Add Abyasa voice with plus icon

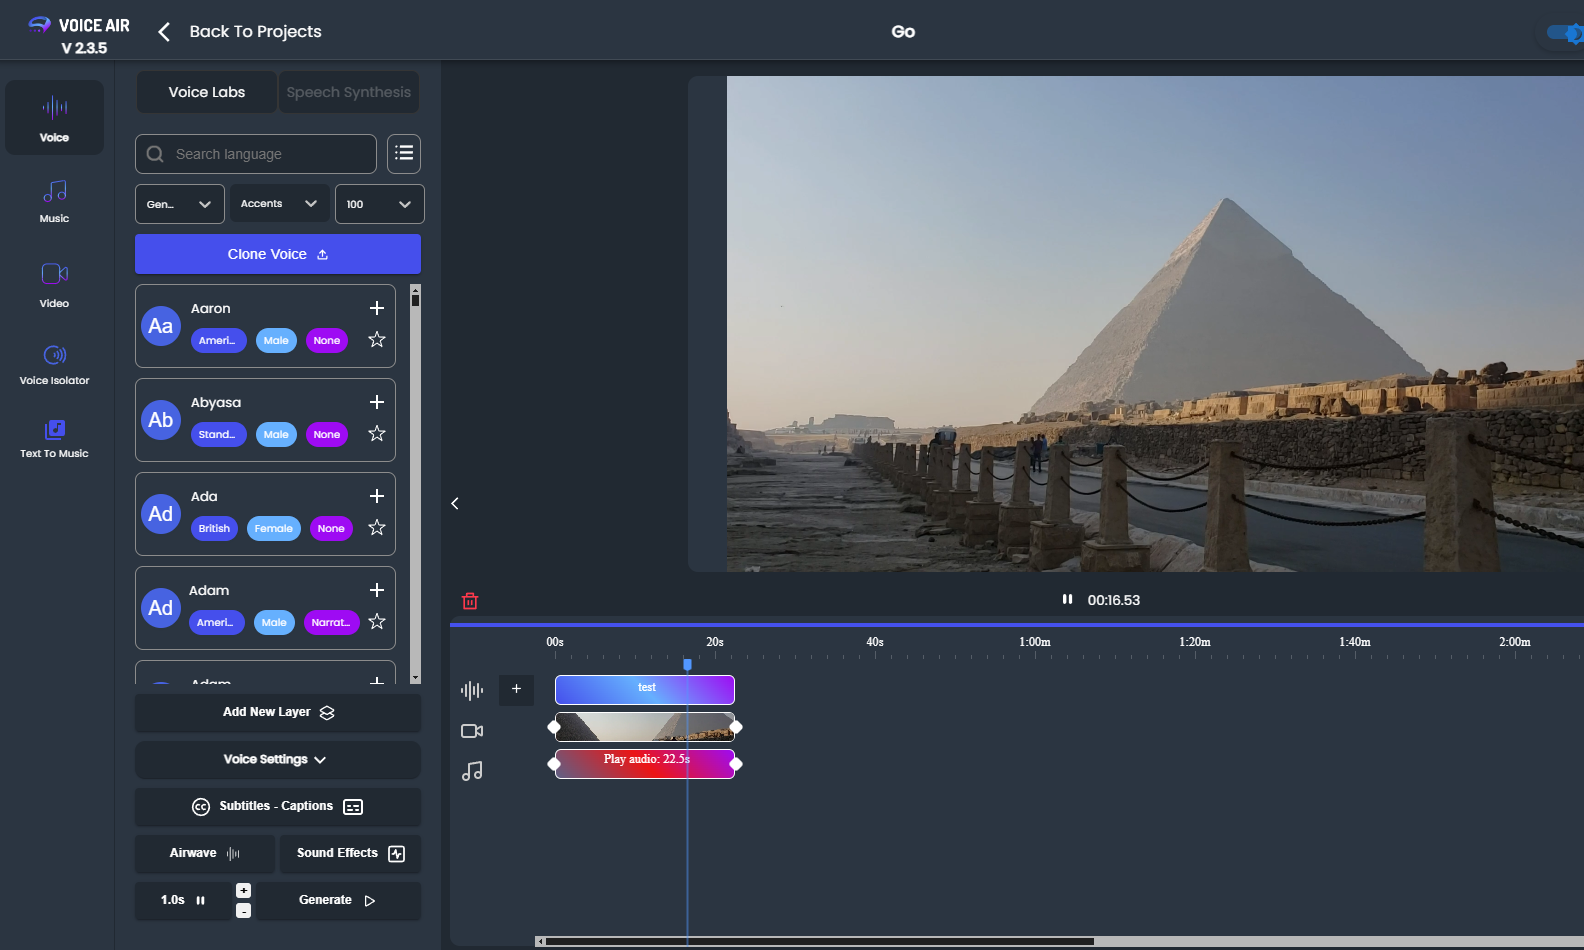point(377,402)
